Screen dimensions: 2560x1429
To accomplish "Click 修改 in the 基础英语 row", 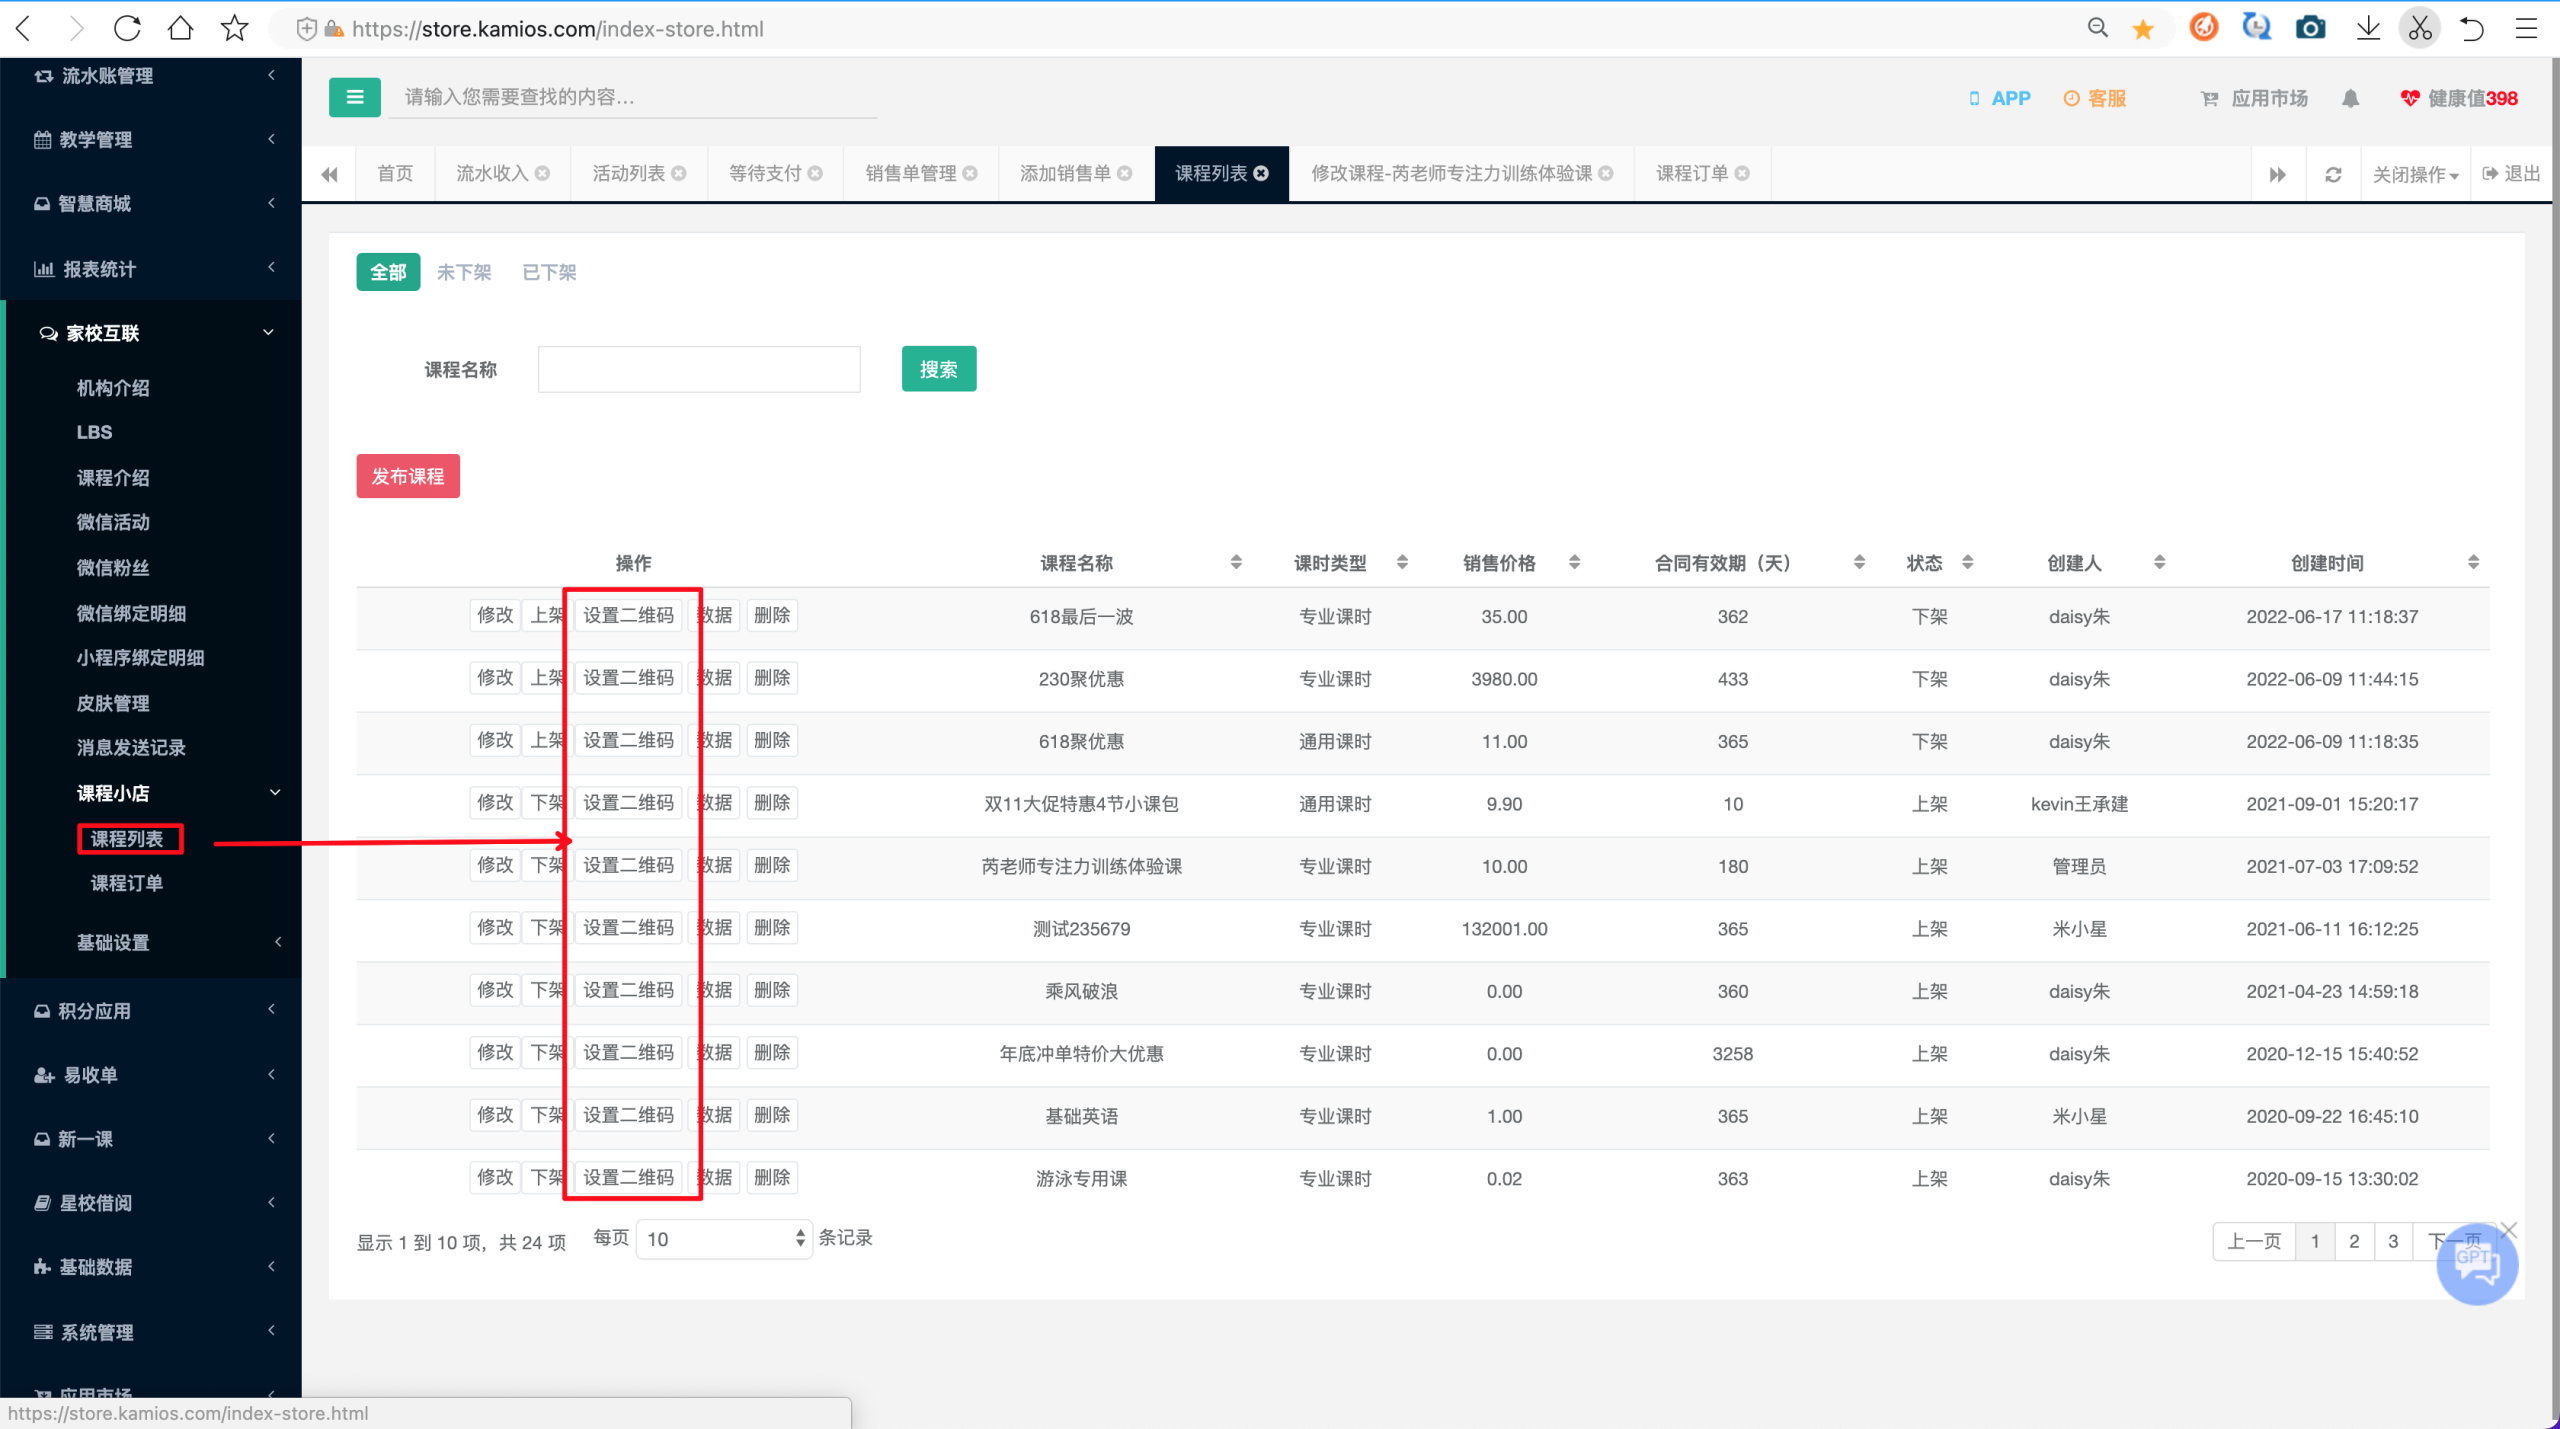I will click(x=495, y=1114).
